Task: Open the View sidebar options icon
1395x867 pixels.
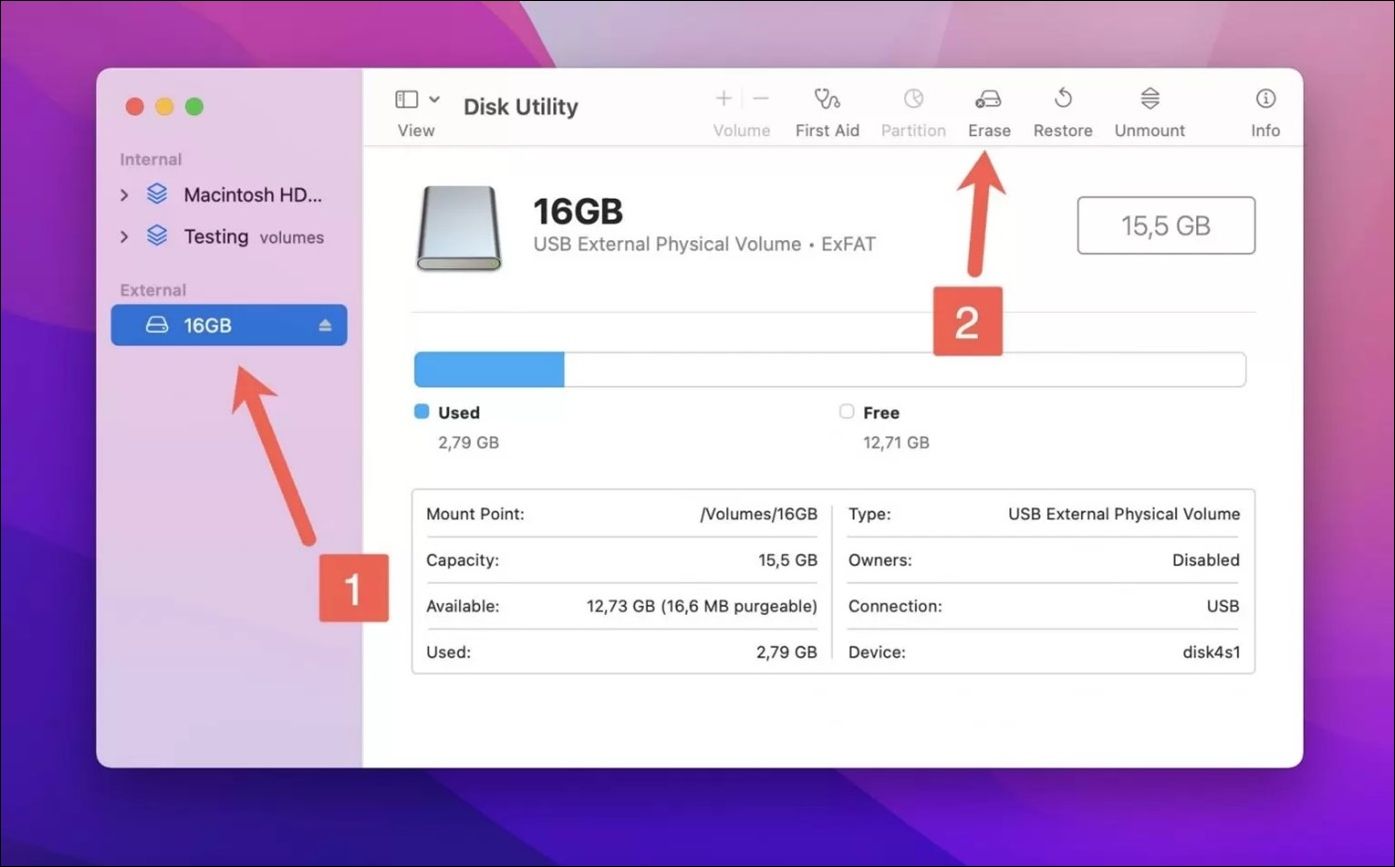Action: [406, 99]
